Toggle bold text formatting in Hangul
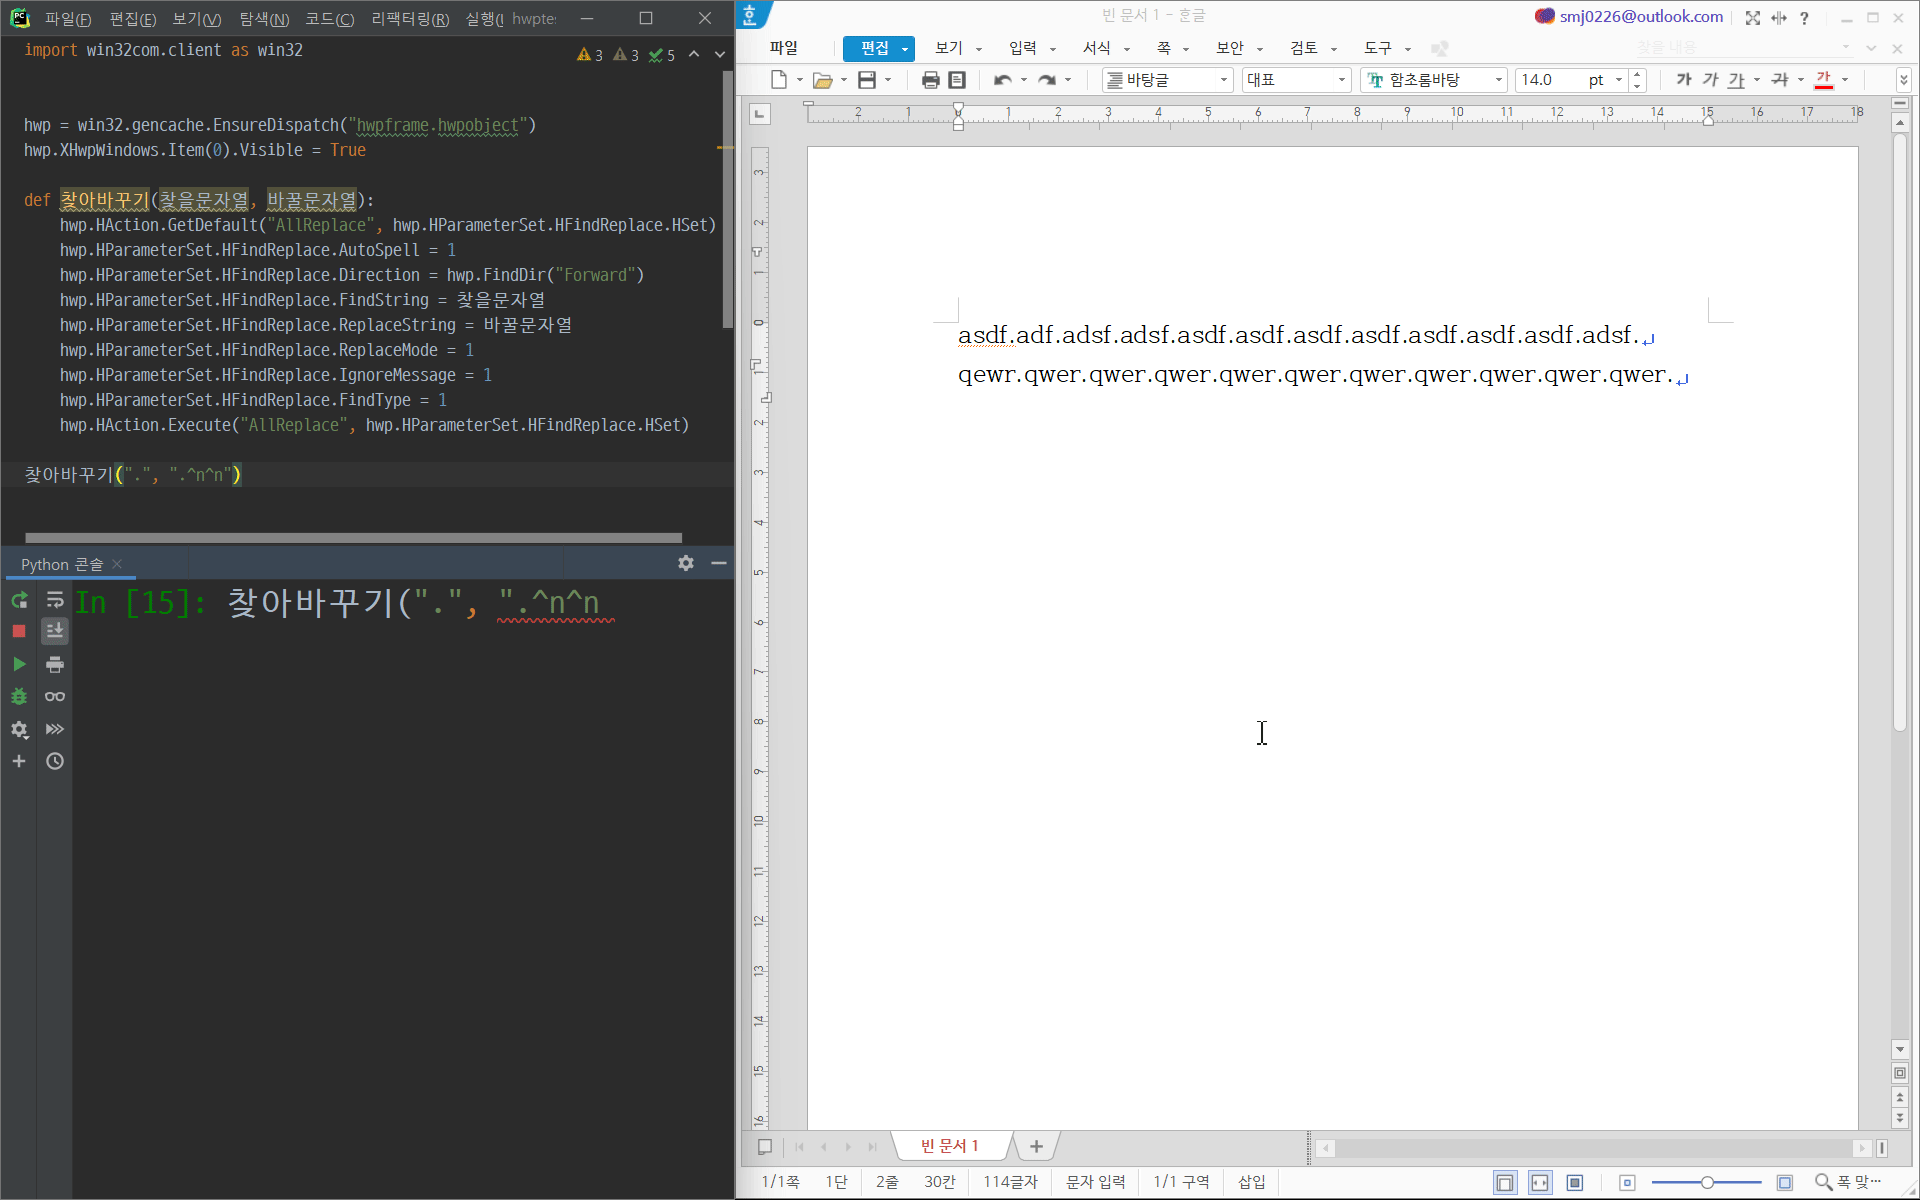The height and width of the screenshot is (1200, 1920). [1684, 80]
